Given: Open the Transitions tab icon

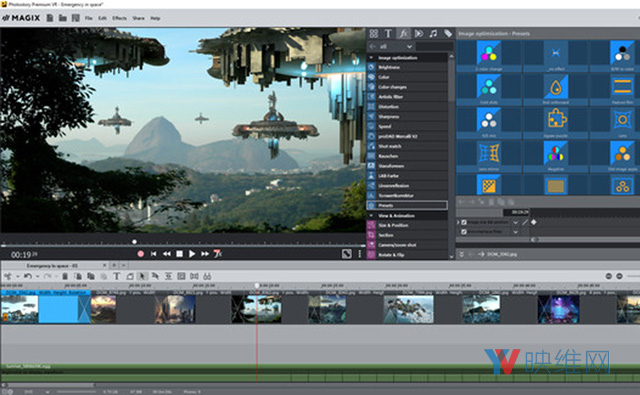Looking at the screenshot, I should 419,34.
